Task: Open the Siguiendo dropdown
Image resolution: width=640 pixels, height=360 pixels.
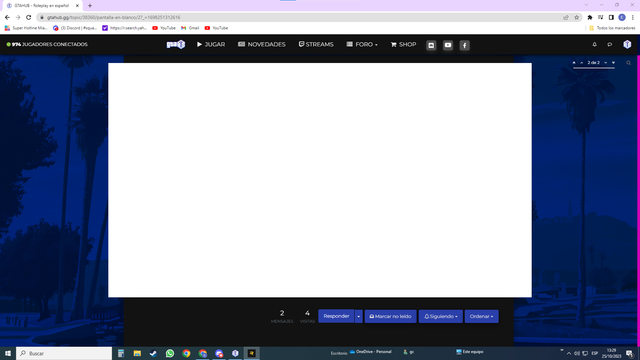Action: [441, 316]
